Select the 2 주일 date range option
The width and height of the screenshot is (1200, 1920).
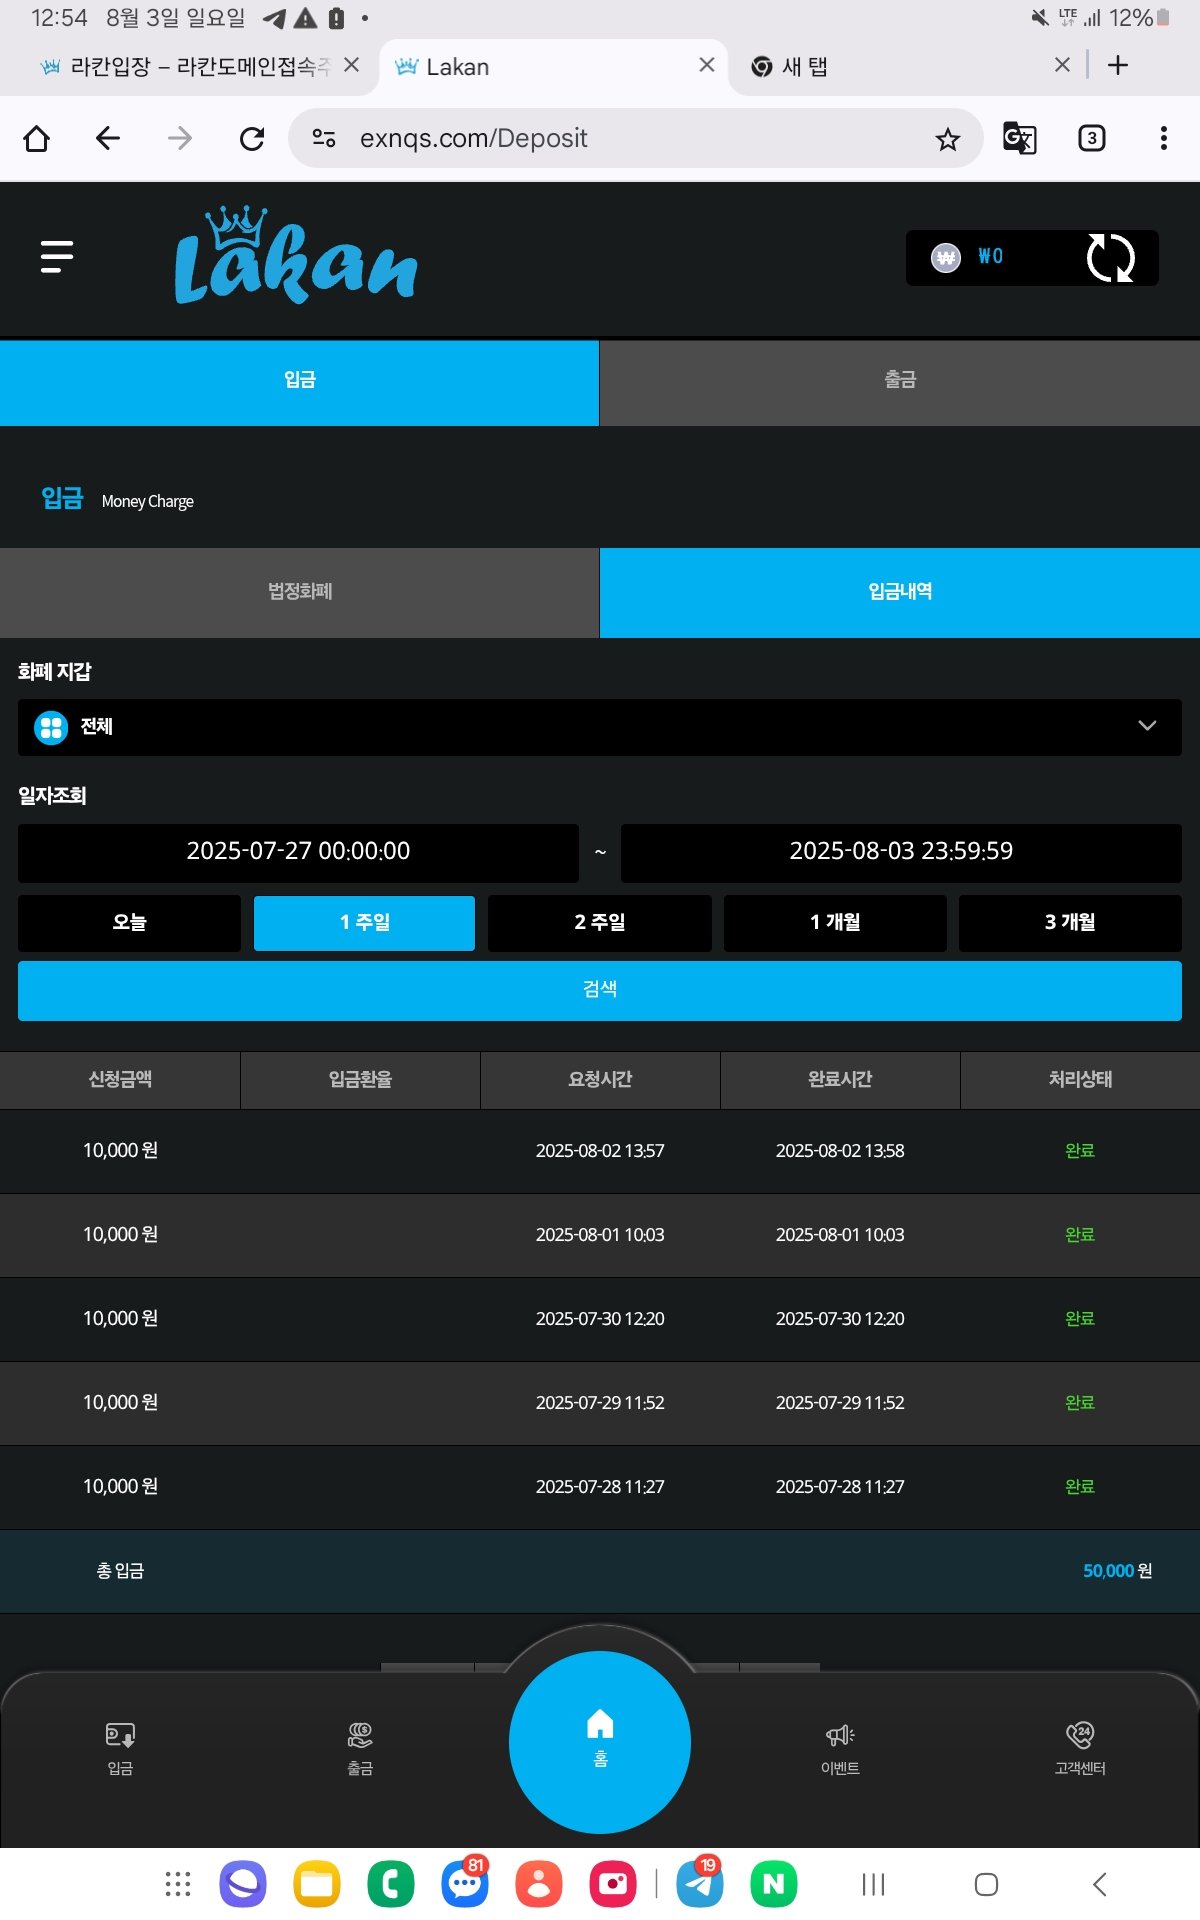point(599,922)
